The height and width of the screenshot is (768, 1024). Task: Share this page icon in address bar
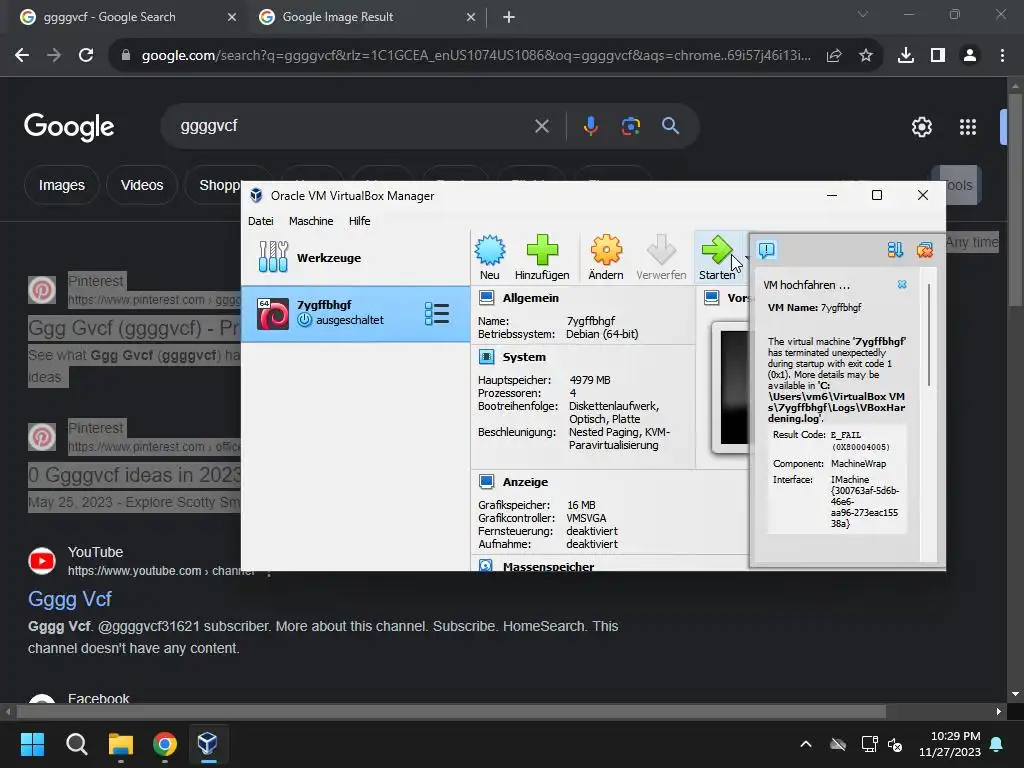[x=834, y=56]
